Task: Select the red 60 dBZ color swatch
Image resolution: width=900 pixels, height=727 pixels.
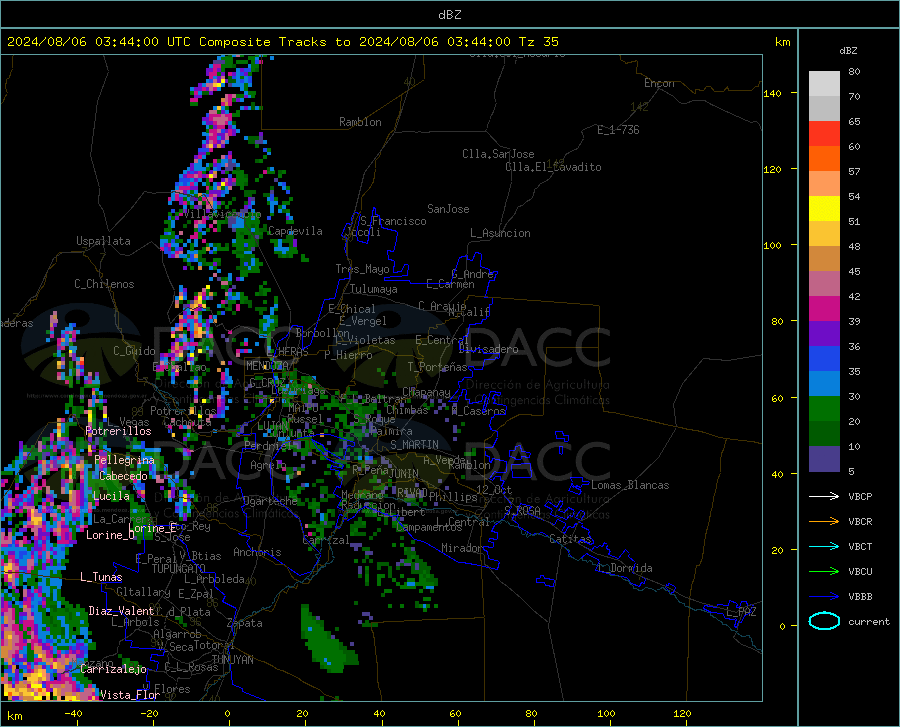Action: pyautogui.click(x=824, y=134)
